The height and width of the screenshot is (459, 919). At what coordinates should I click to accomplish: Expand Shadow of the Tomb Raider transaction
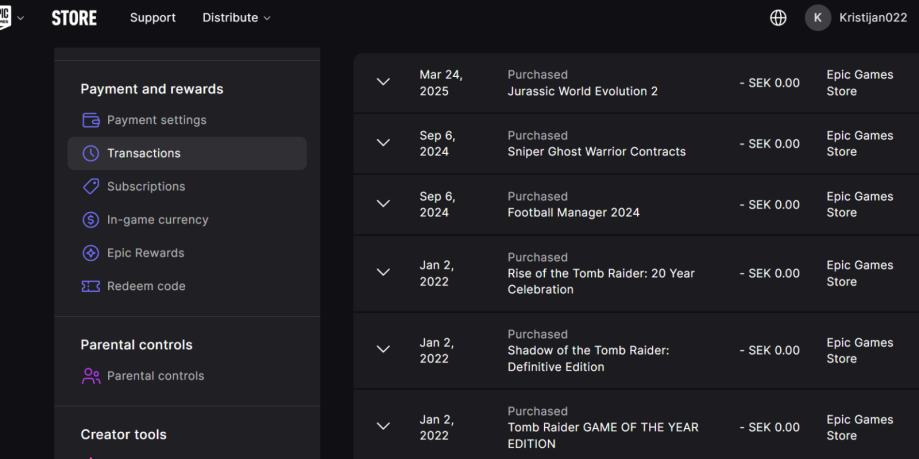point(382,350)
